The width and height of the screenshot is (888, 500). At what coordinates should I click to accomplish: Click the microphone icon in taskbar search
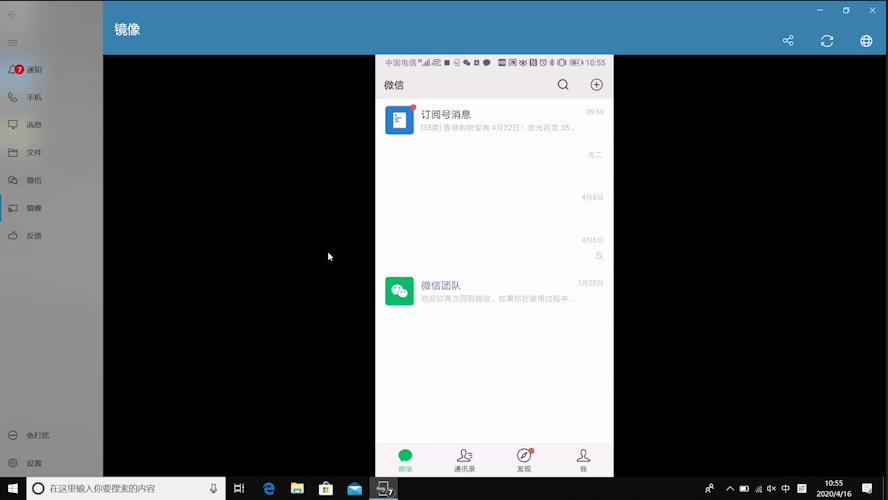(214, 488)
